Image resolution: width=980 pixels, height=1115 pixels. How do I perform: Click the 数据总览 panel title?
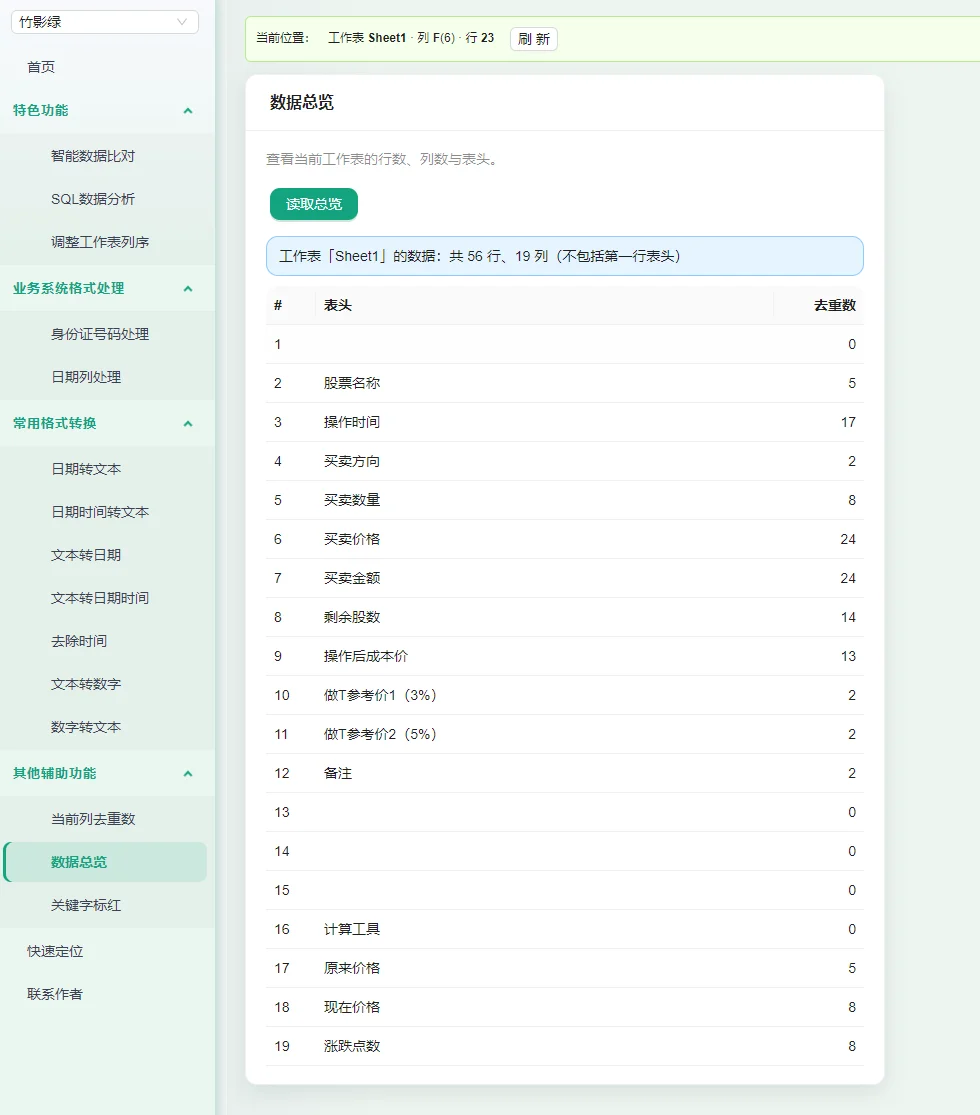coord(302,102)
